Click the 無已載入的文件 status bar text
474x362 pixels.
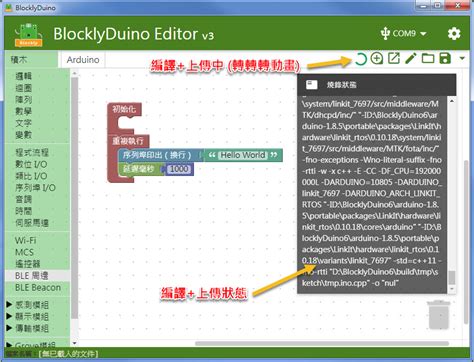68,354
